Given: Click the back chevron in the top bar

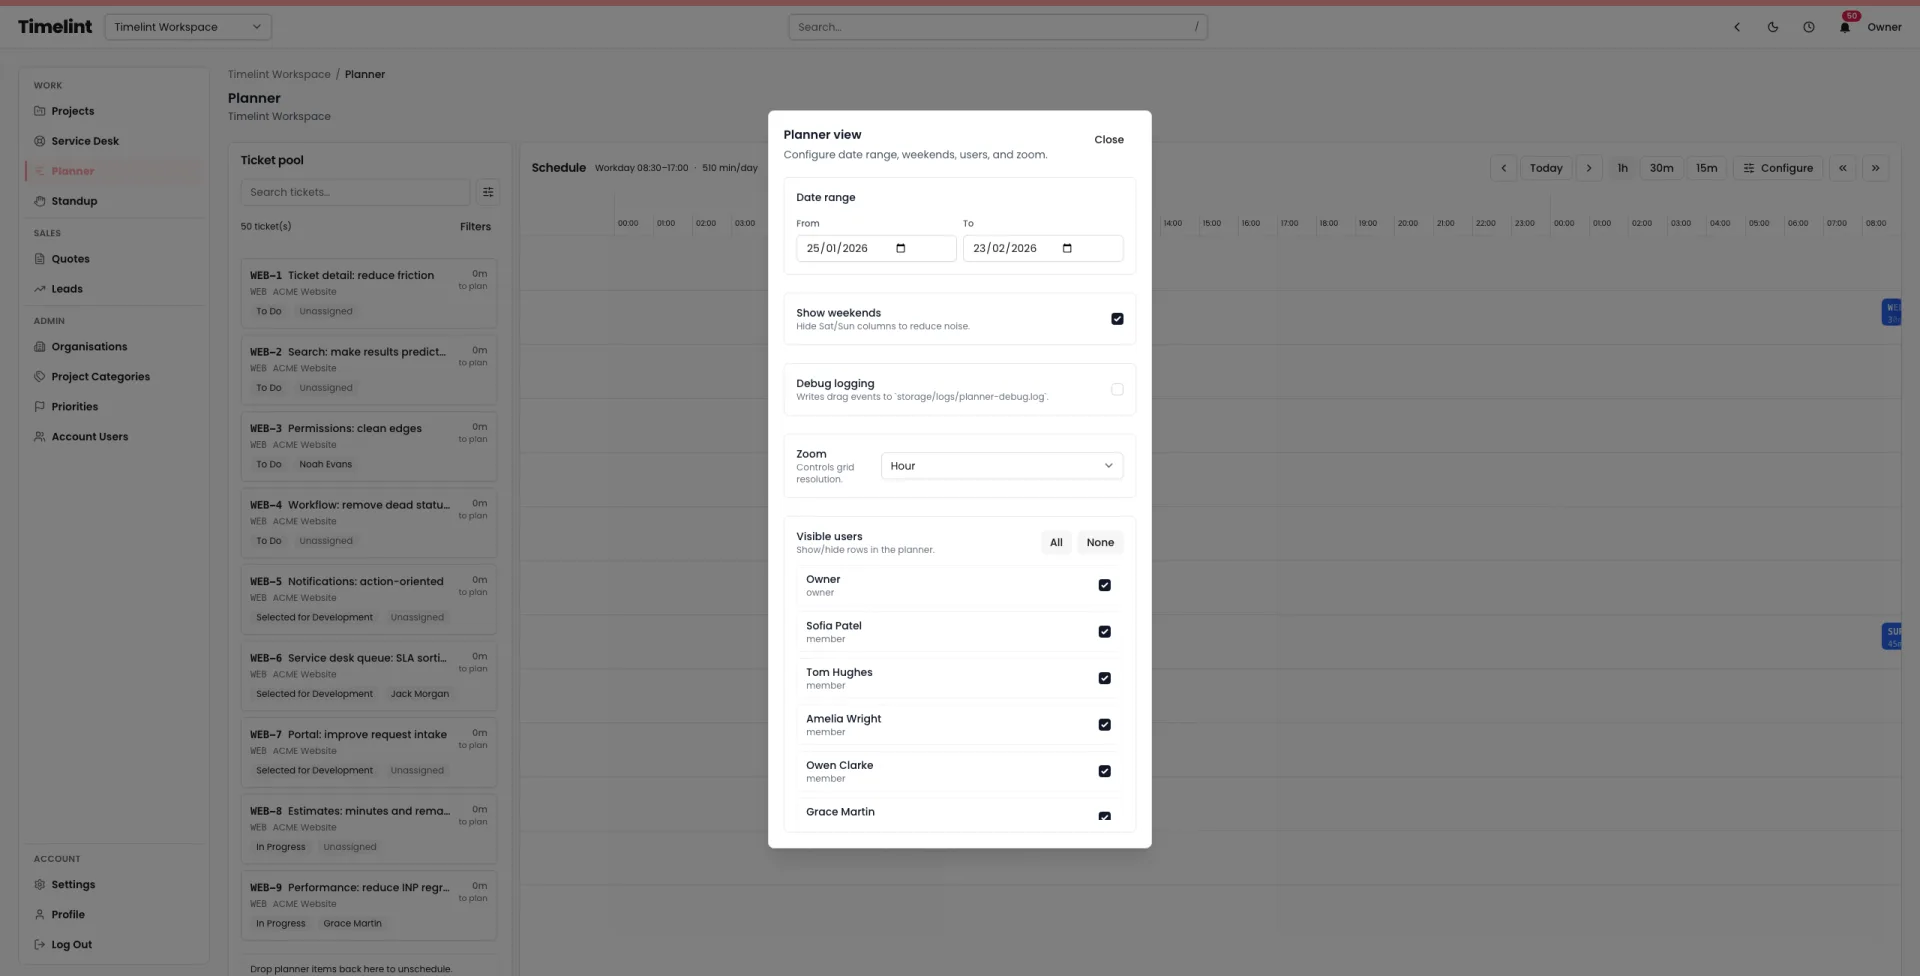Looking at the screenshot, I should (x=1737, y=27).
